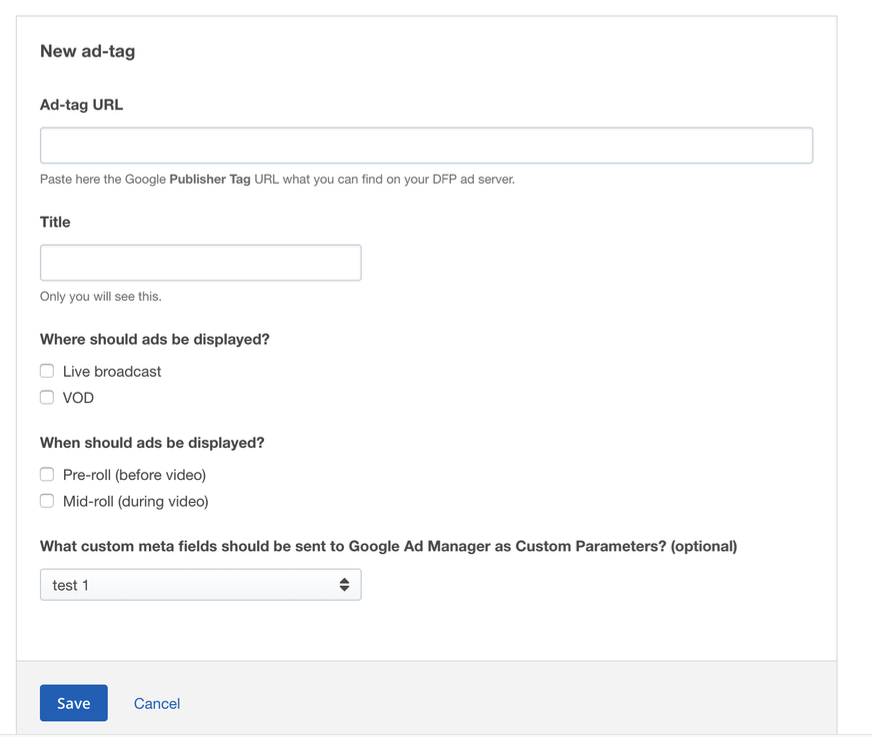
Task: Tick the VOD checkbox
Action: click(x=47, y=398)
